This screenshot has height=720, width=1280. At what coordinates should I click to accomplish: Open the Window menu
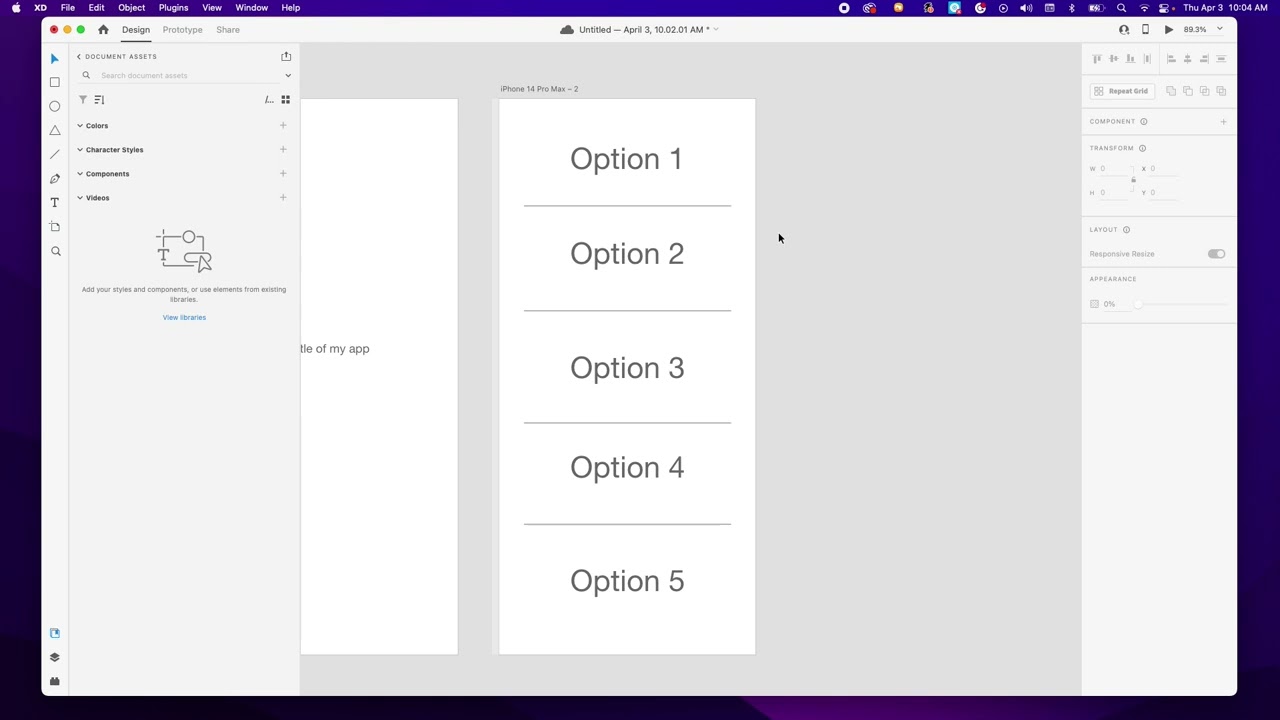(251, 8)
